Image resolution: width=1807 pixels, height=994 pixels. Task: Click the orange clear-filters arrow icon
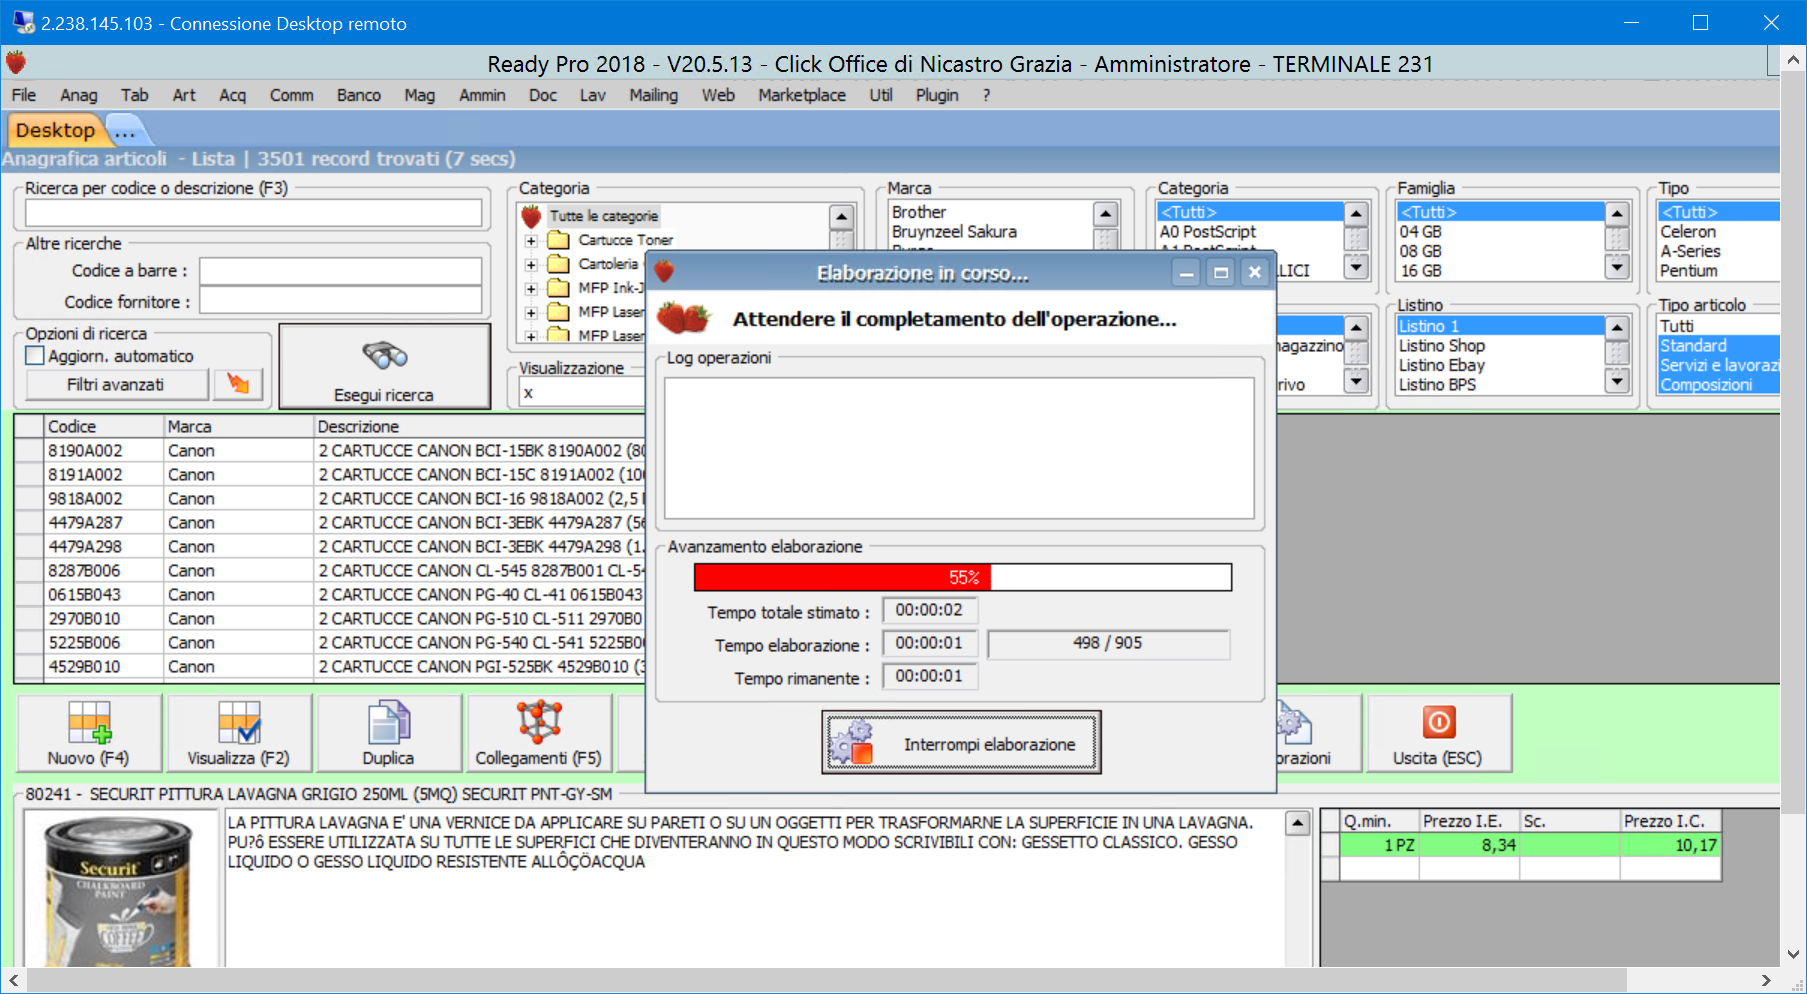click(x=238, y=384)
